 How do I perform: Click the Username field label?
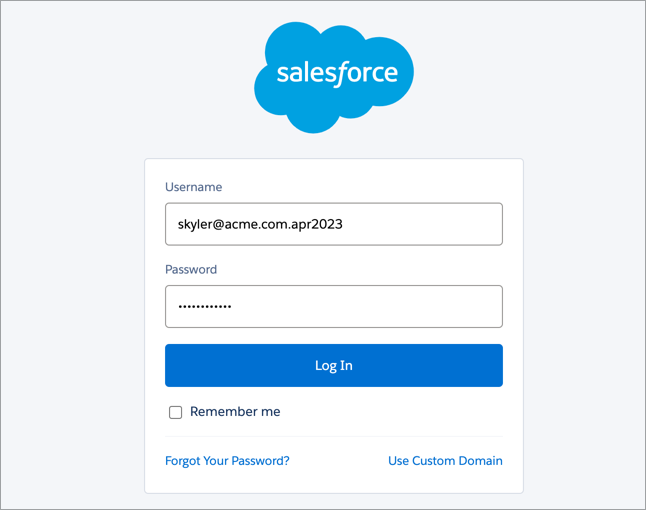tap(194, 187)
